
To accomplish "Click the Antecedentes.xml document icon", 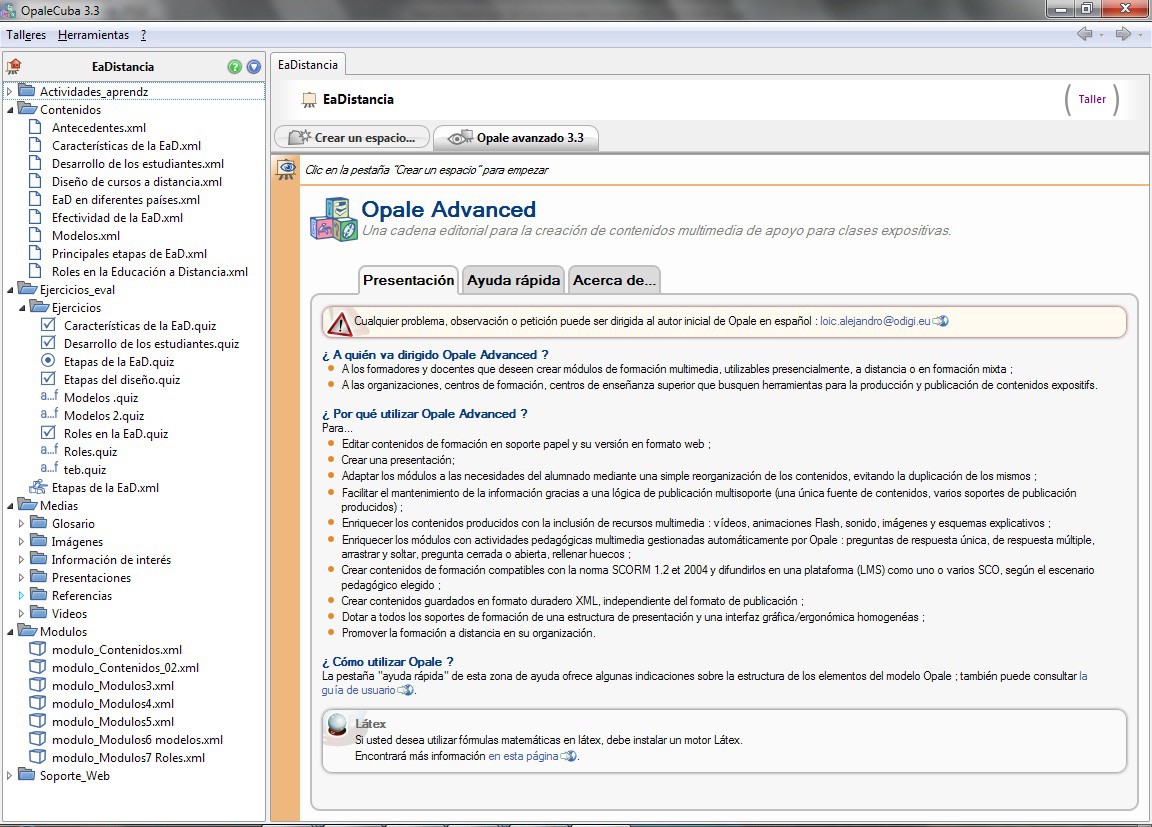I will click(35, 127).
